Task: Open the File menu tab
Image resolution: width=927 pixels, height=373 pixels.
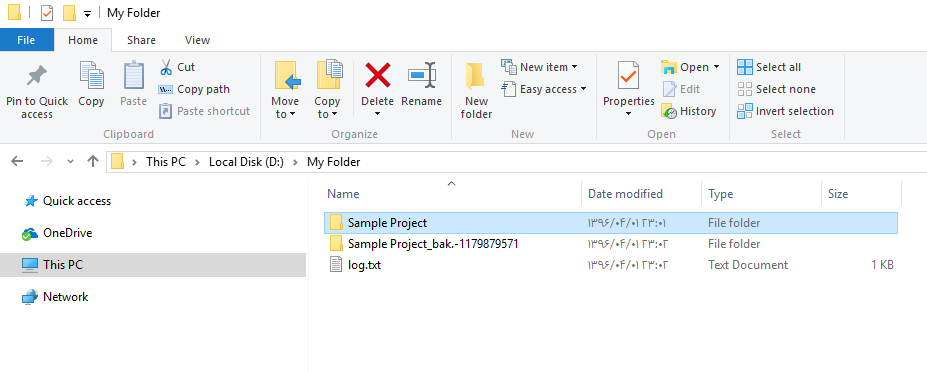Action: tap(27, 40)
